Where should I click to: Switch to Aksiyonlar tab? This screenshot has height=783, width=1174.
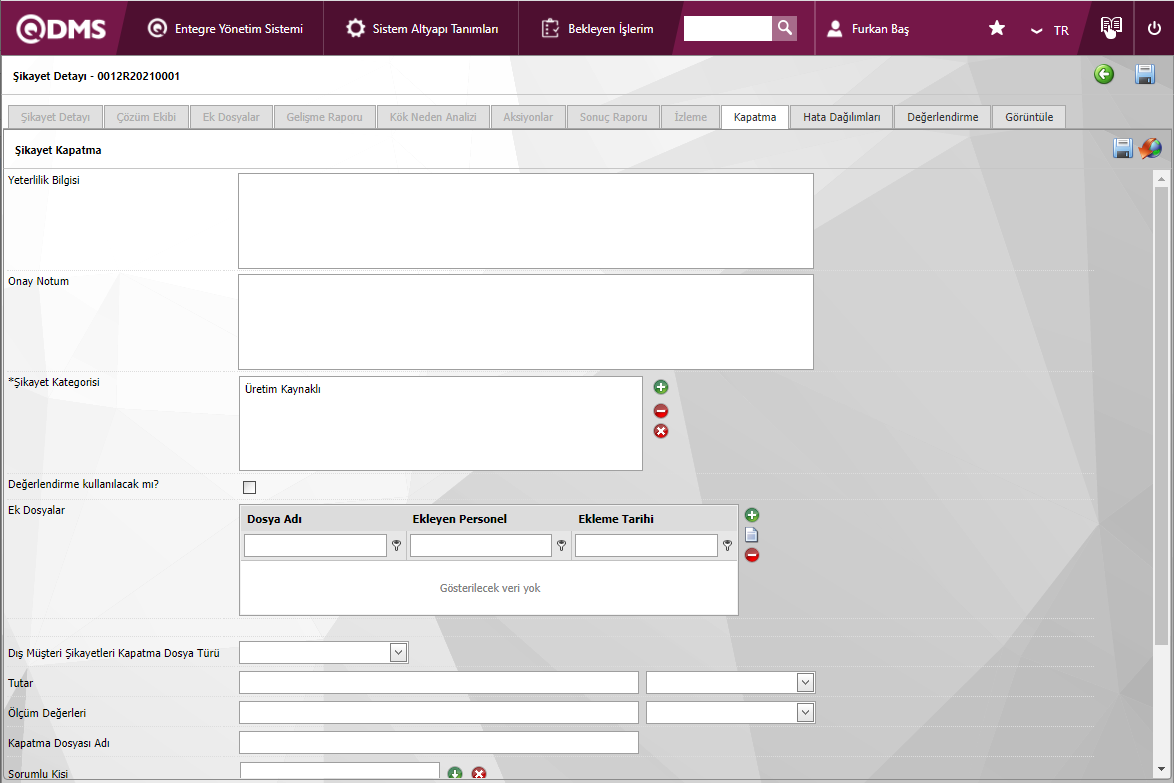coord(528,117)
